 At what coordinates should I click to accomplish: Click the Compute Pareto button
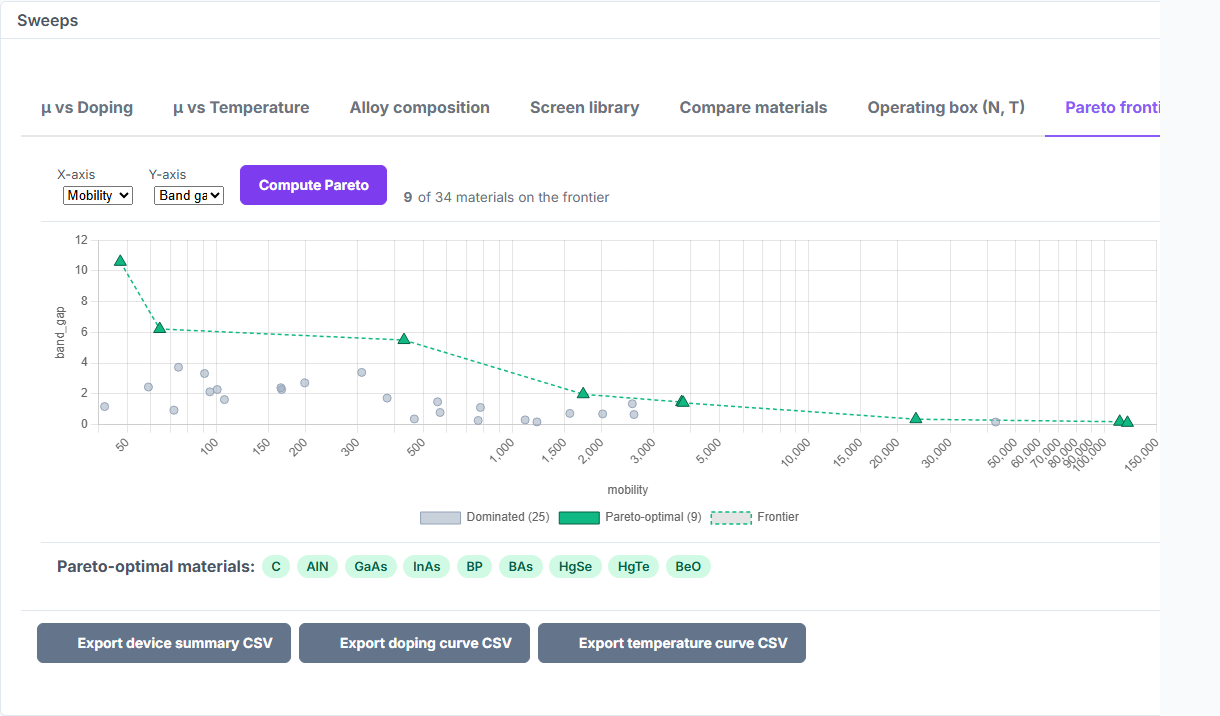pos(313,185)
